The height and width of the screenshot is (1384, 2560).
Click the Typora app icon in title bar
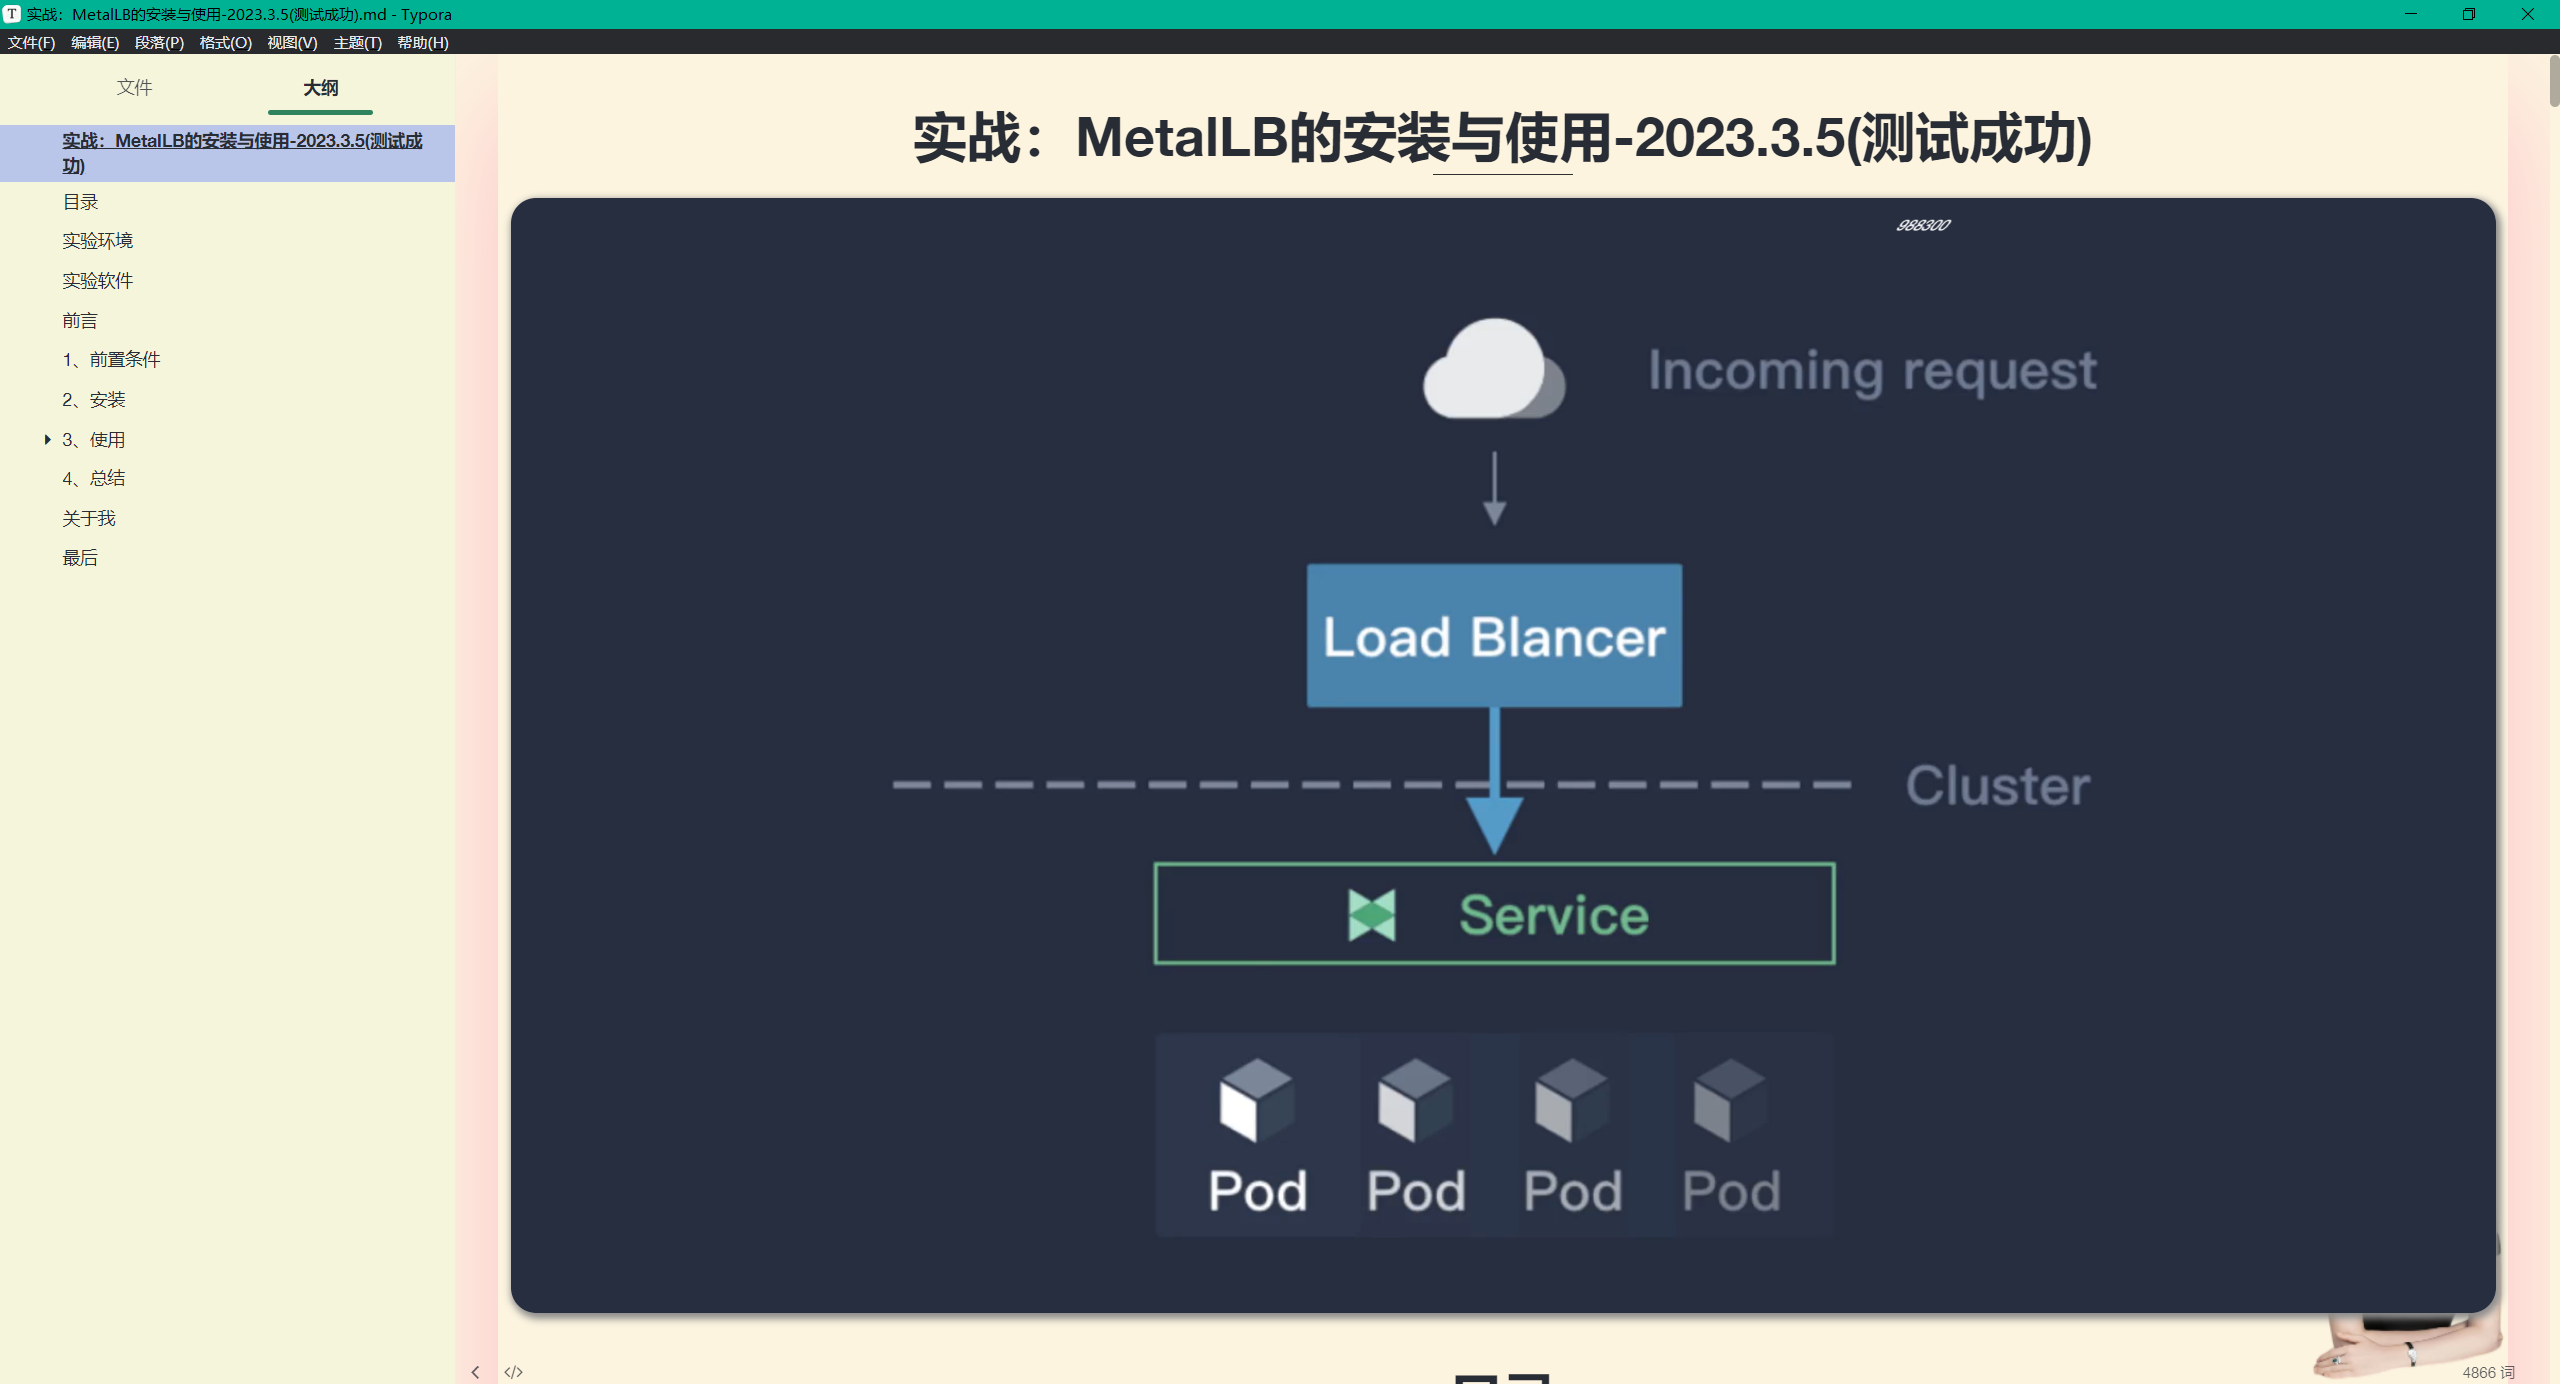click(12, 14)
